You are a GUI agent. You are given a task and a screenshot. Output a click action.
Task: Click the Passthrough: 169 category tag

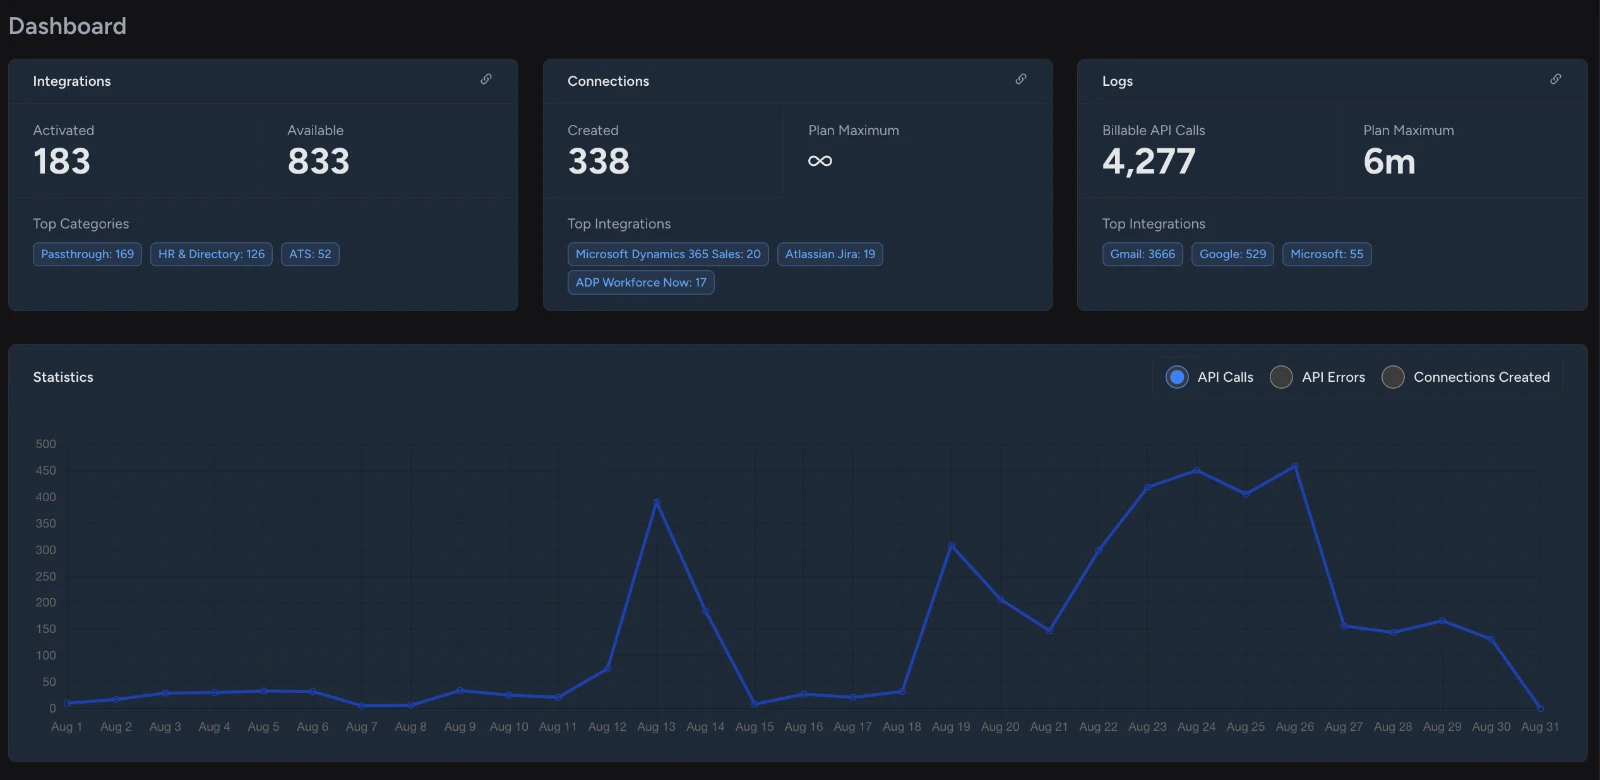tap(87, 254)
